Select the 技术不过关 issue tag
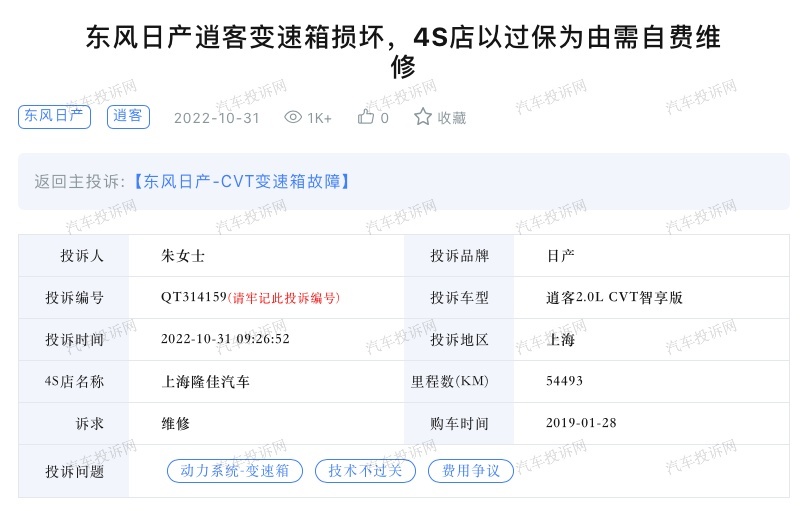Viewport: 810px width, 511px height. point(365,471)
